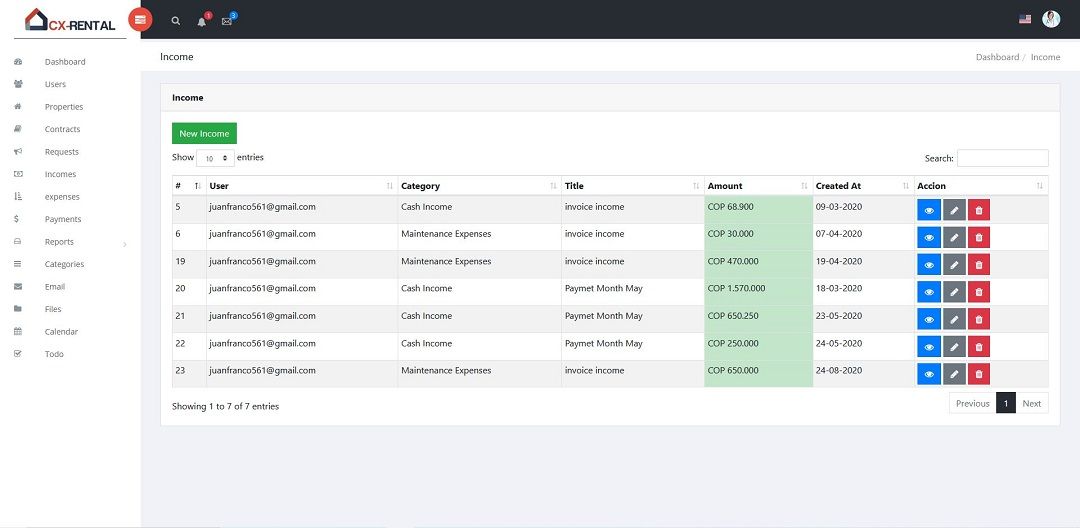Edit the income entry numbered 21
1080x528 pixels.
point(954,319)
